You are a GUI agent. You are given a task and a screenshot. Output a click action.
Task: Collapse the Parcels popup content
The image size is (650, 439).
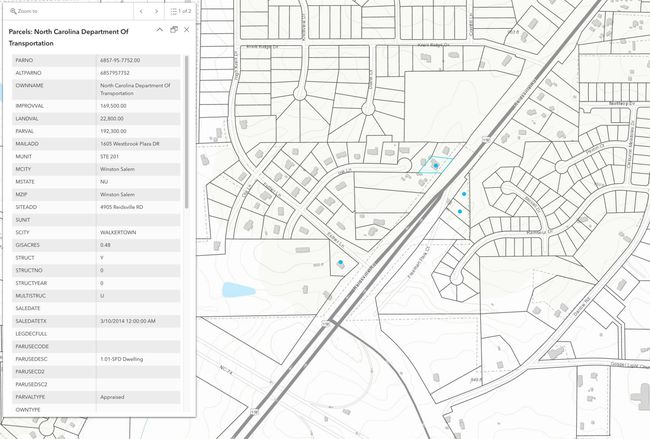[x=158, y=30]
